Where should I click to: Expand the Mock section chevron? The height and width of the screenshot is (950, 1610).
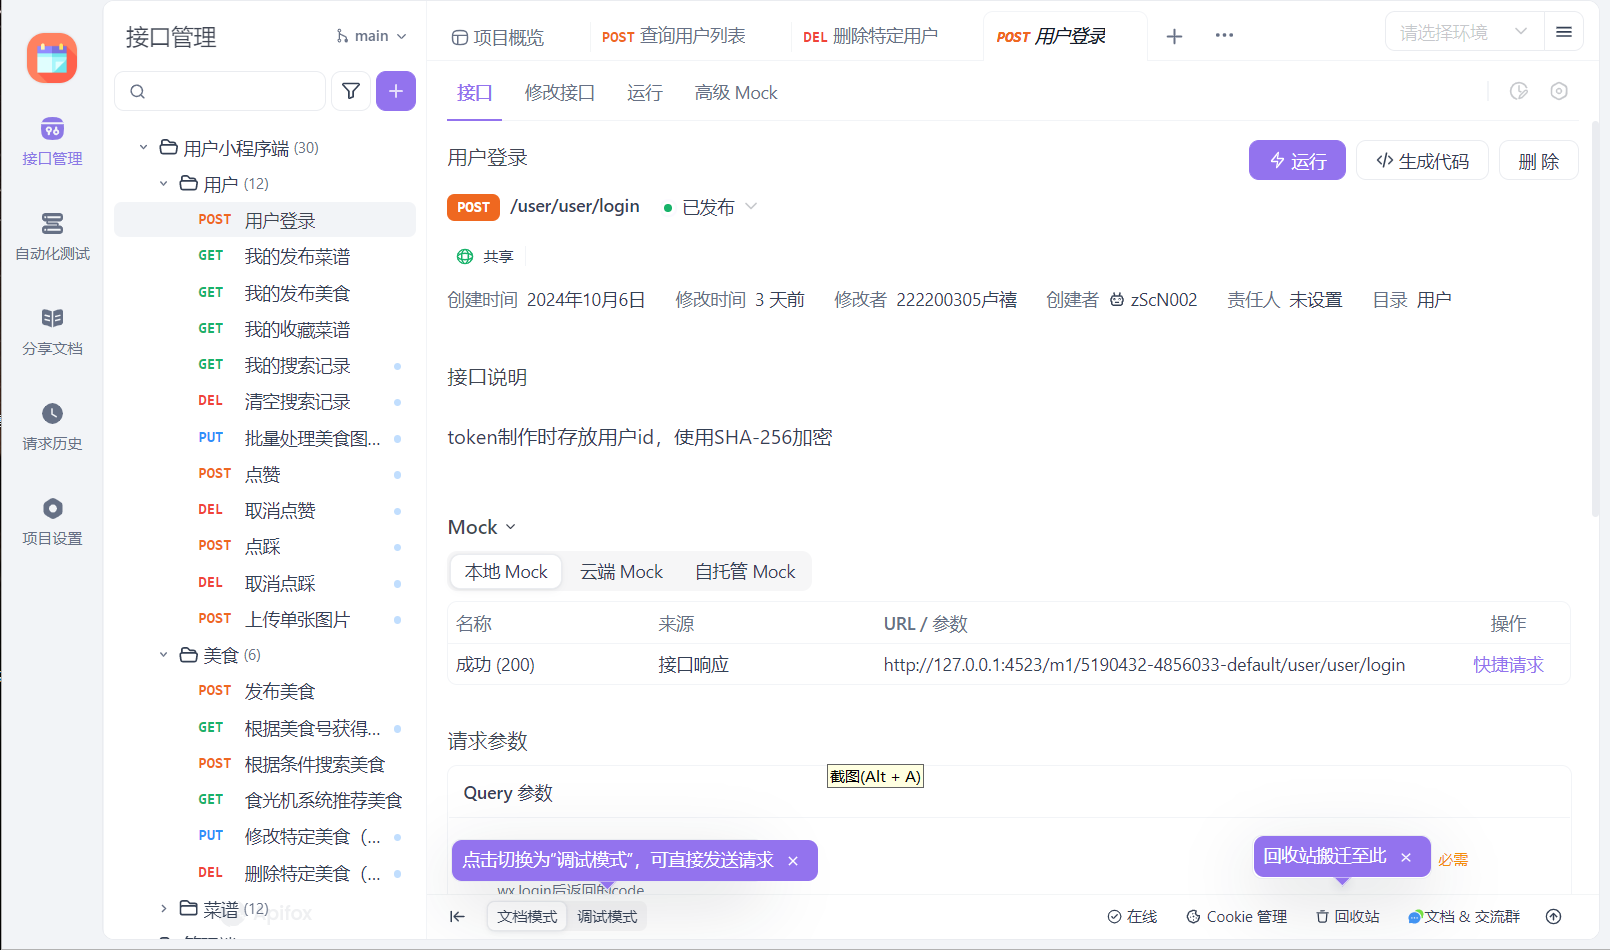tap(511, 527)
